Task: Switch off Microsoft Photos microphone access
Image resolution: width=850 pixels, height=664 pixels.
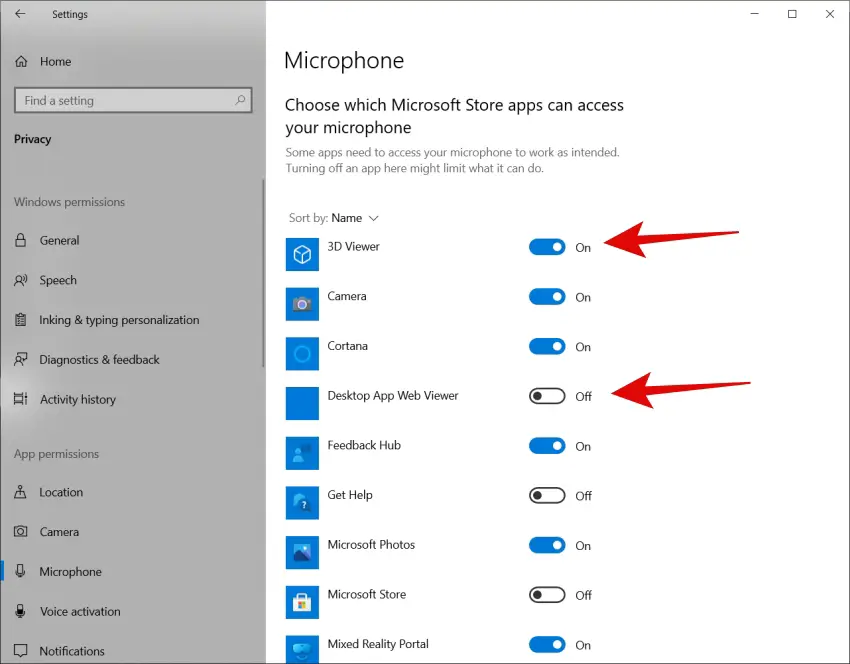Action: [547, 545]
